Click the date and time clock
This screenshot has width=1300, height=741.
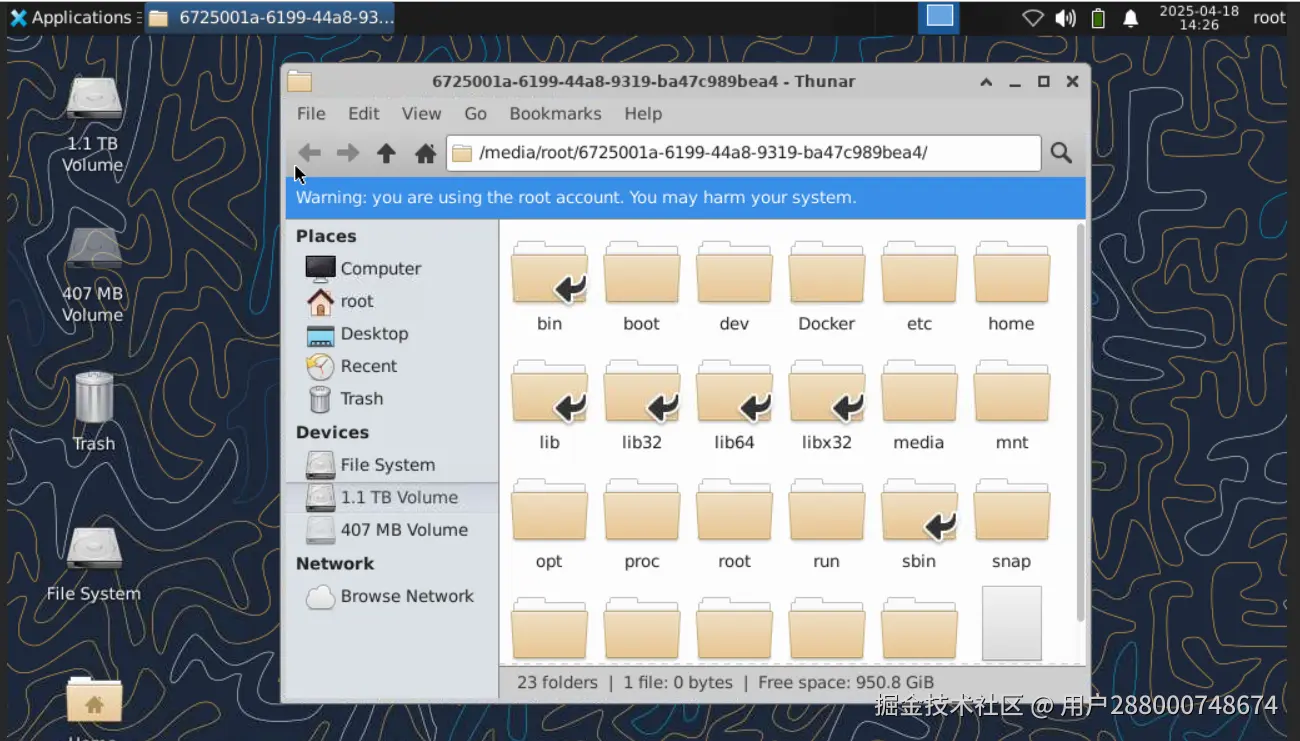click(x=1199, y=17)
